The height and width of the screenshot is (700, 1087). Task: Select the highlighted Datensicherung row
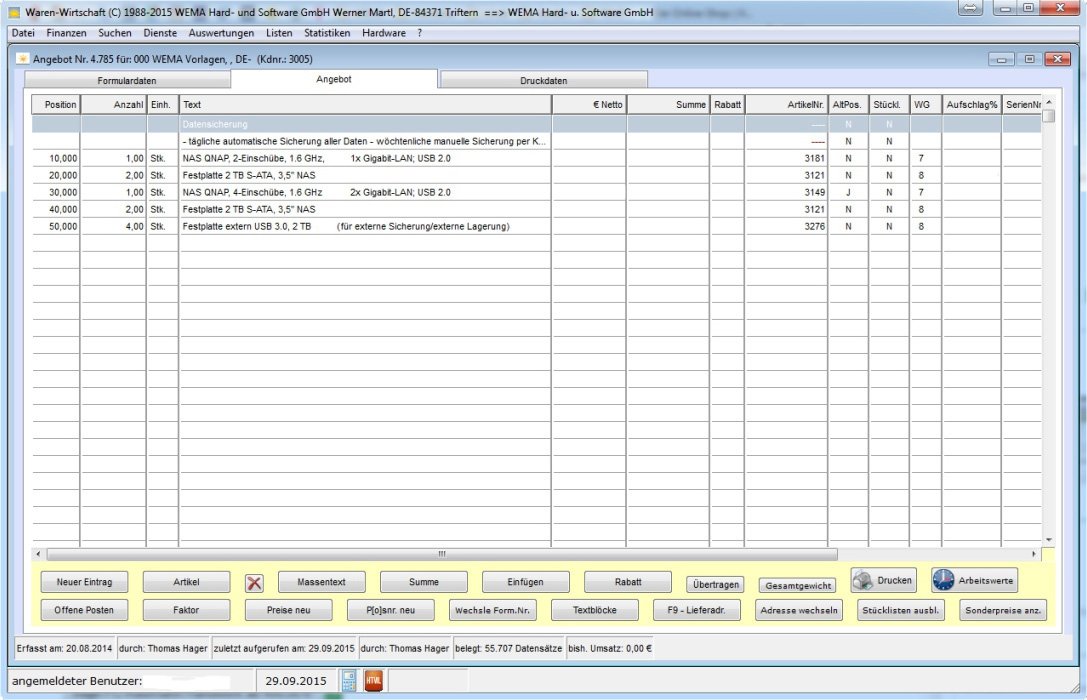pyautogui.click(x=537, y=124)
